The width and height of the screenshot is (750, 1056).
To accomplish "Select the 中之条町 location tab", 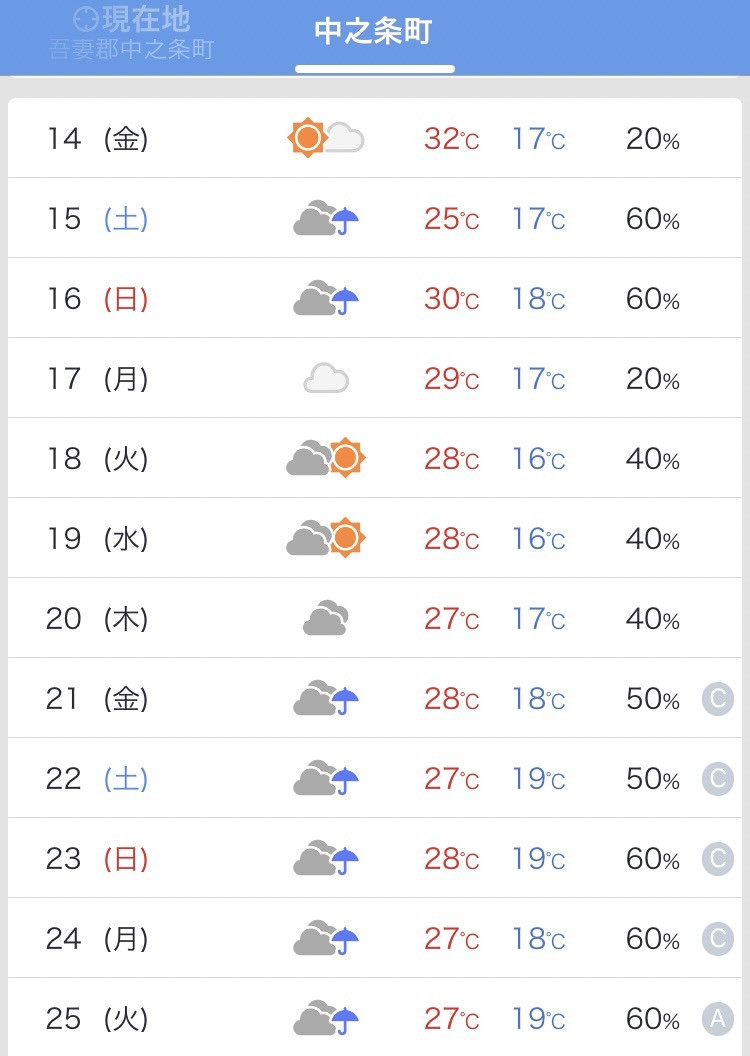I will (x=374, y=32).
